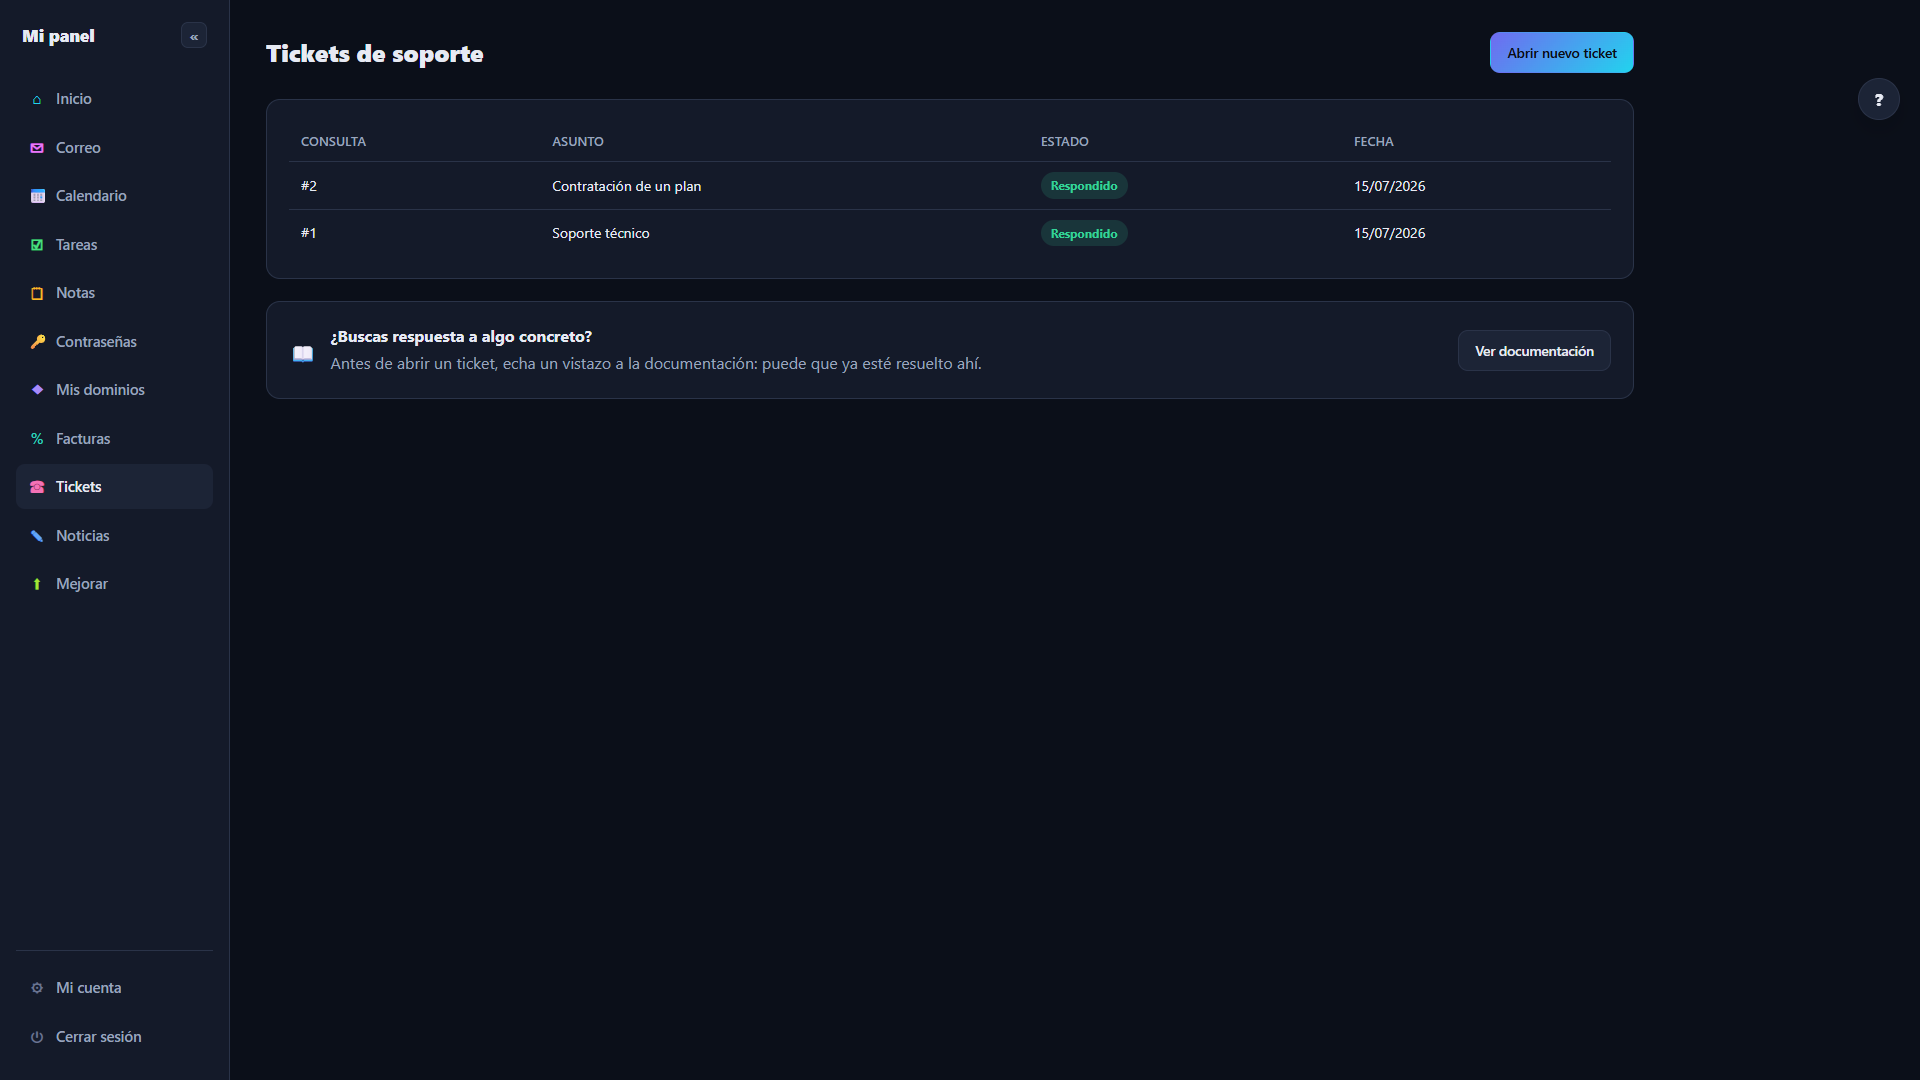Click the date 15/07/2026 of ticket #1
Image resolution: width=1920 pixels, height=1080 pixels.
tap(1389, 233)
